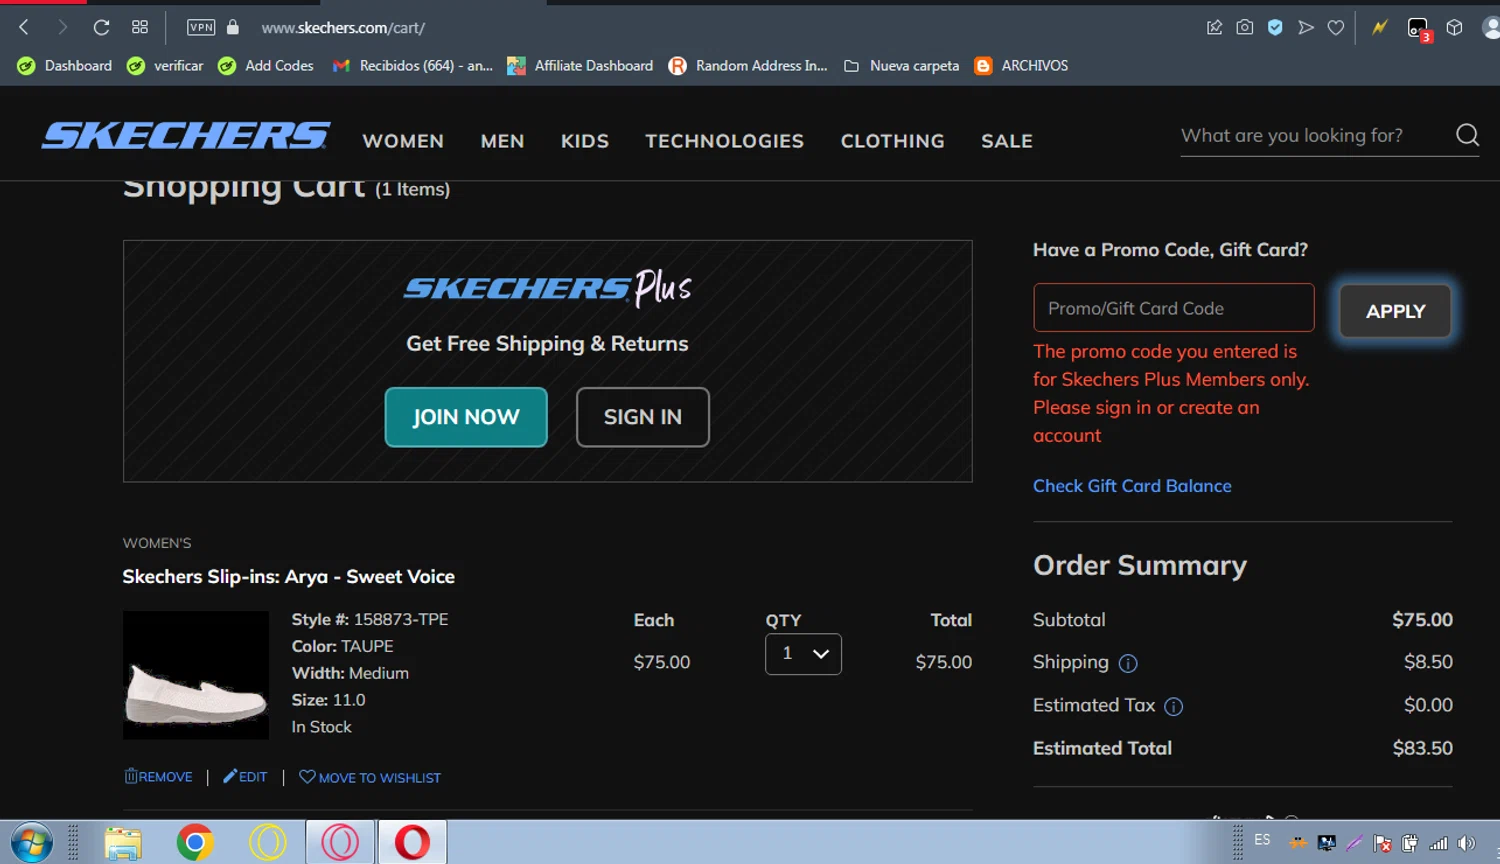
Task: Click EDIT item link
Action: pyautogui.click(x=245, y=777)
